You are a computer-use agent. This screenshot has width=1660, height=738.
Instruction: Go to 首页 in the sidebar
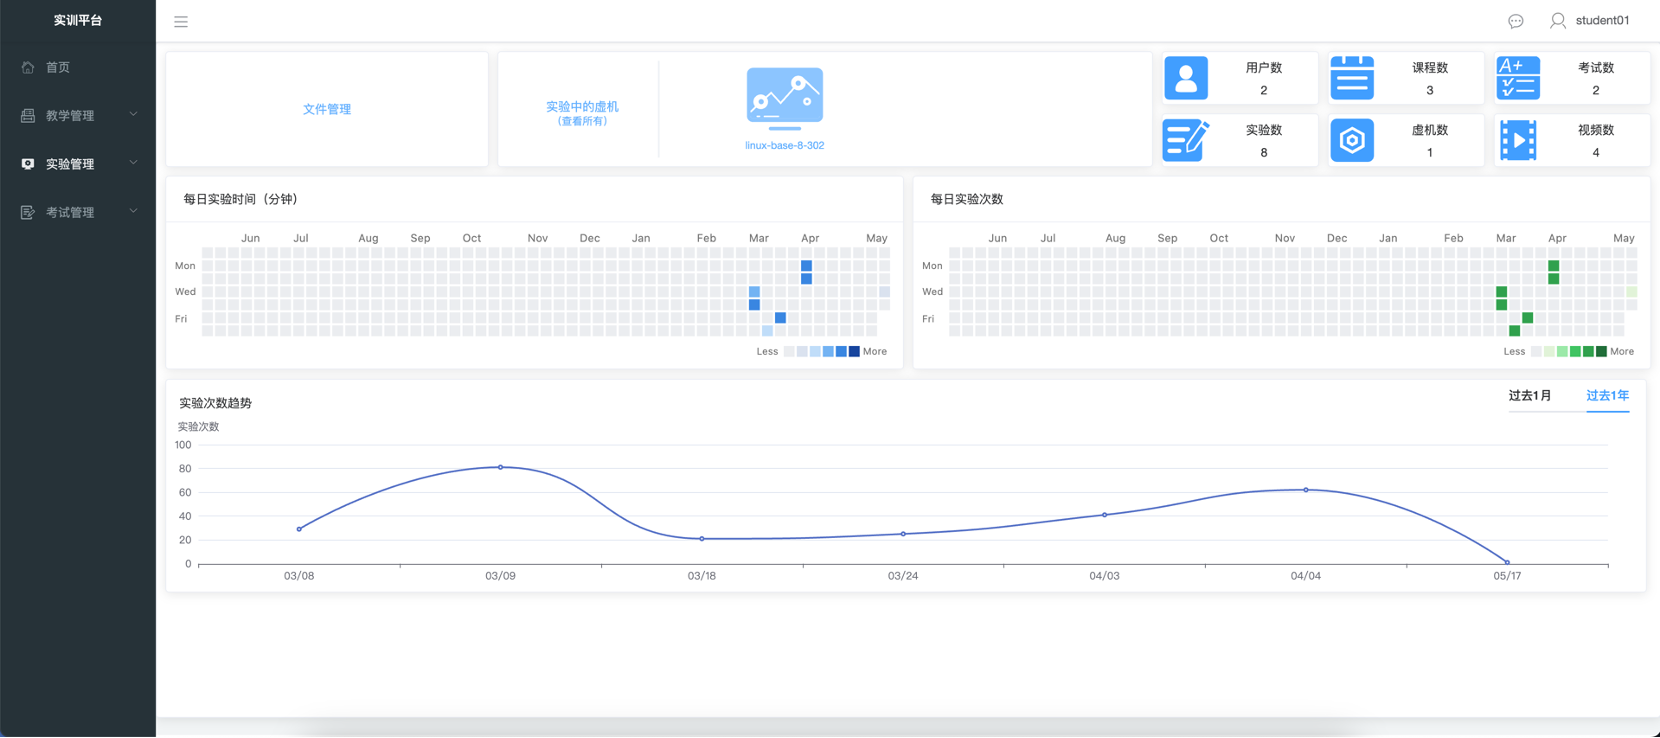pos(58,68)
